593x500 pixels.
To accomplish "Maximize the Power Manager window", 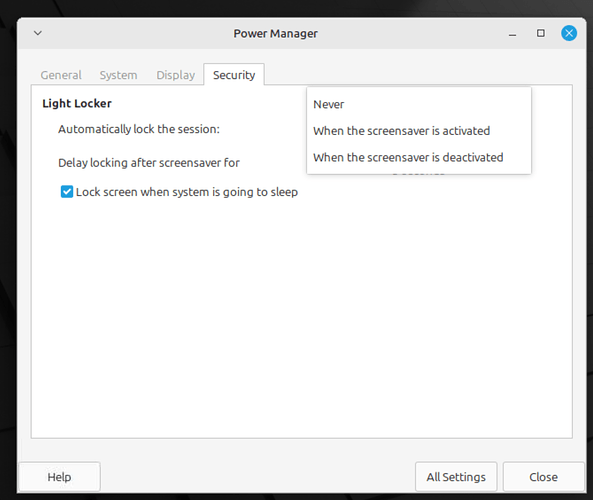I will [541, 33].
